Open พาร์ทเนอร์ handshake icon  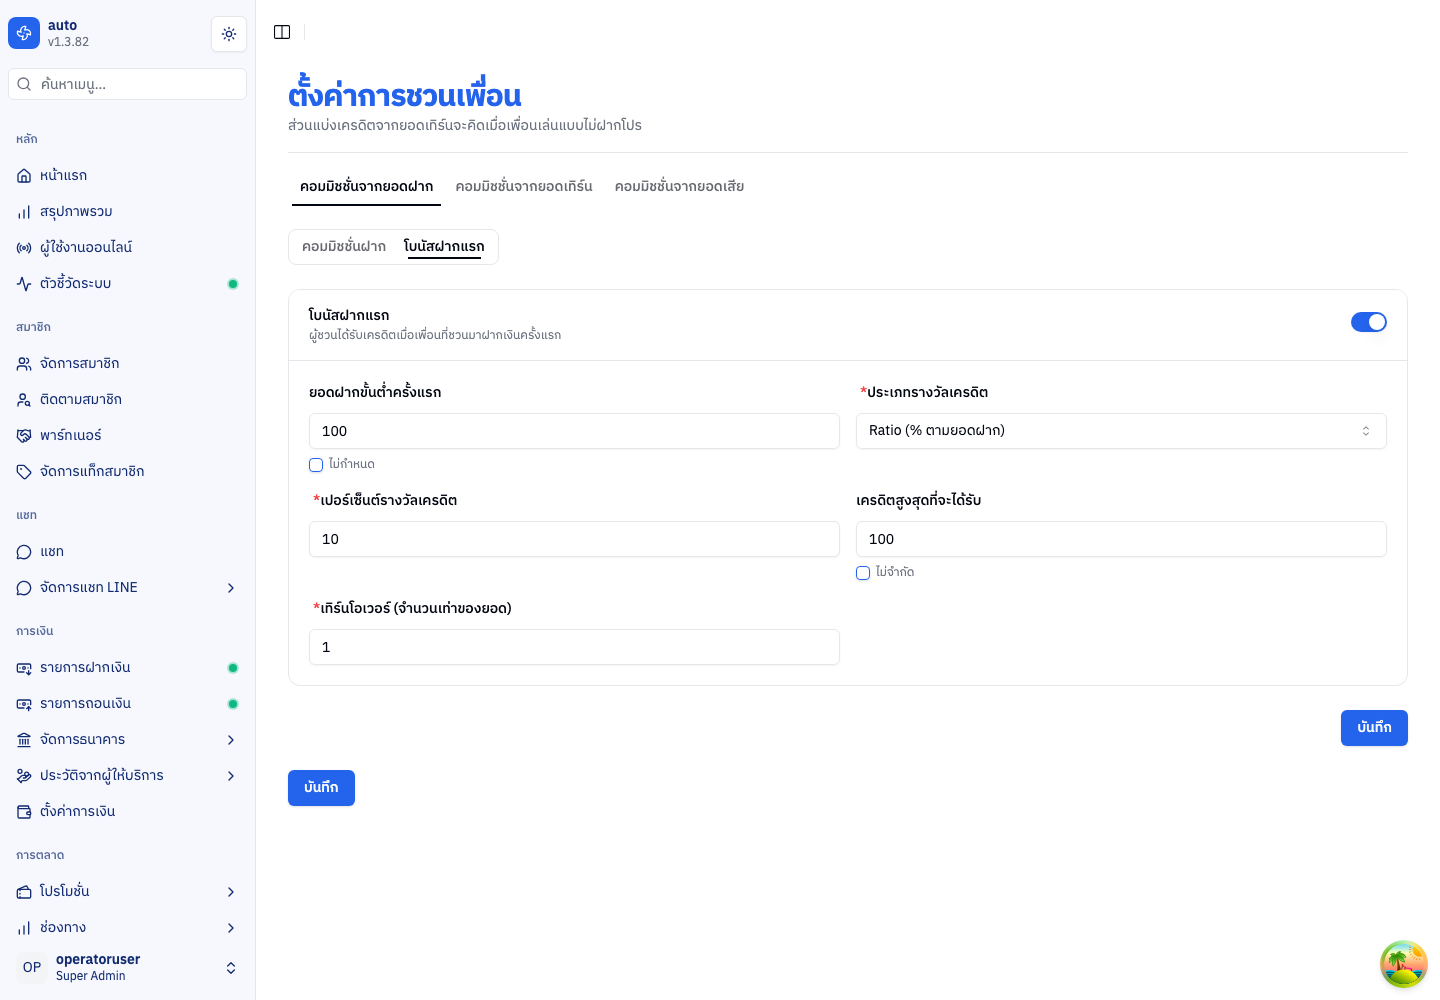pyautogui.click(x=24, y=436)
